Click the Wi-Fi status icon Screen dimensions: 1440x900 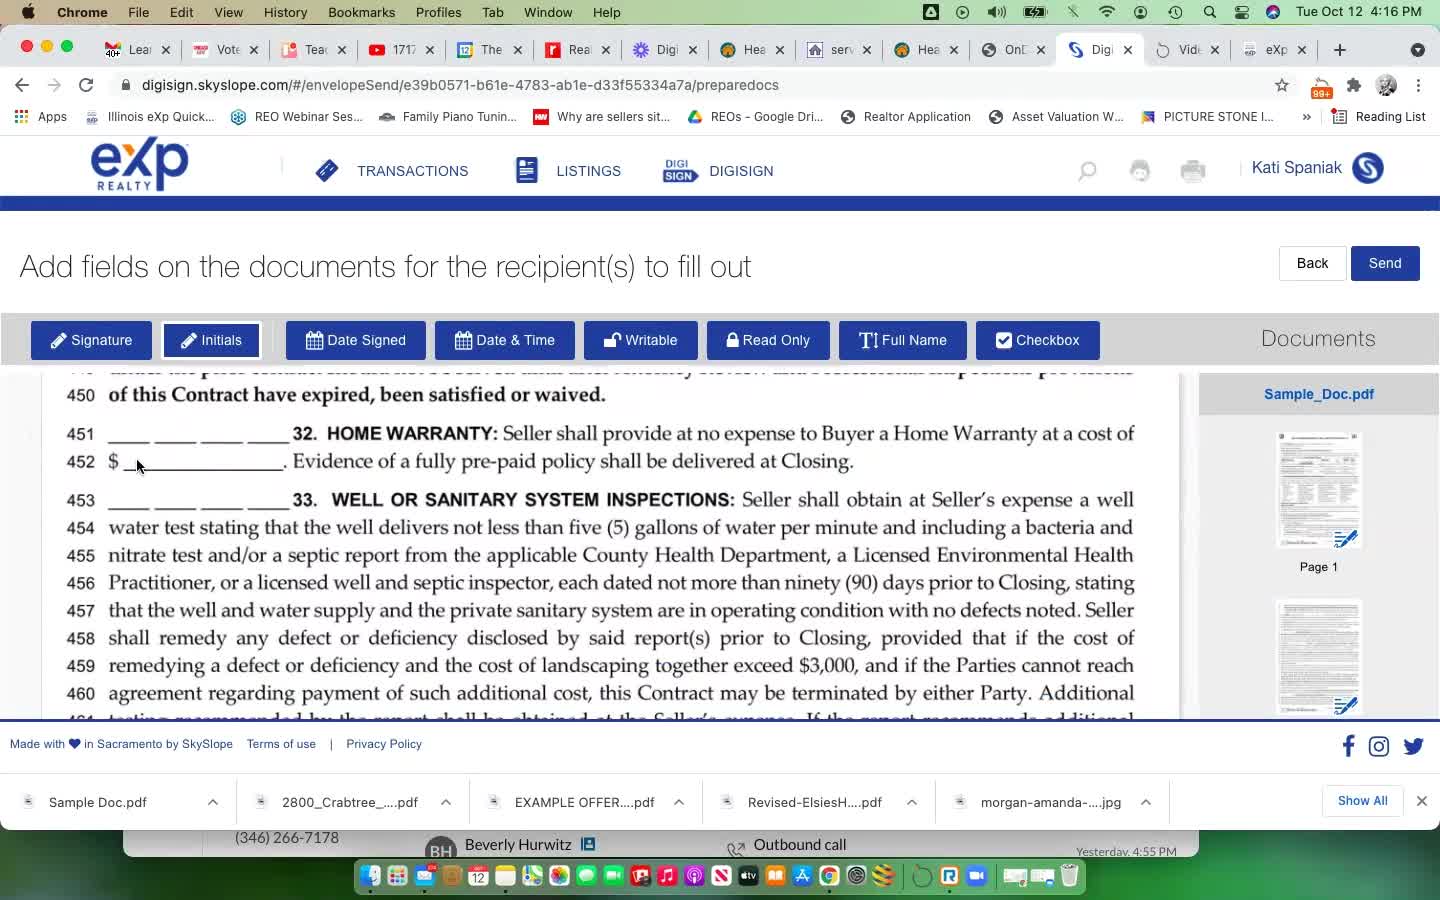click(1106, 12)
